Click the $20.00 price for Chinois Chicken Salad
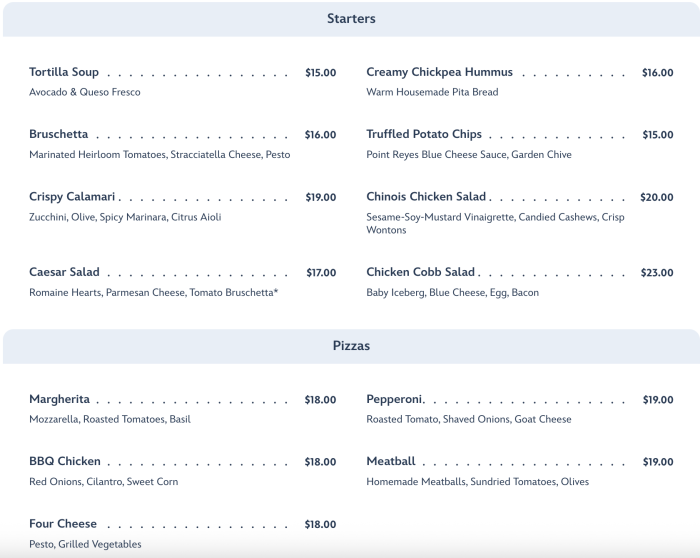 [x=657, y=197]
